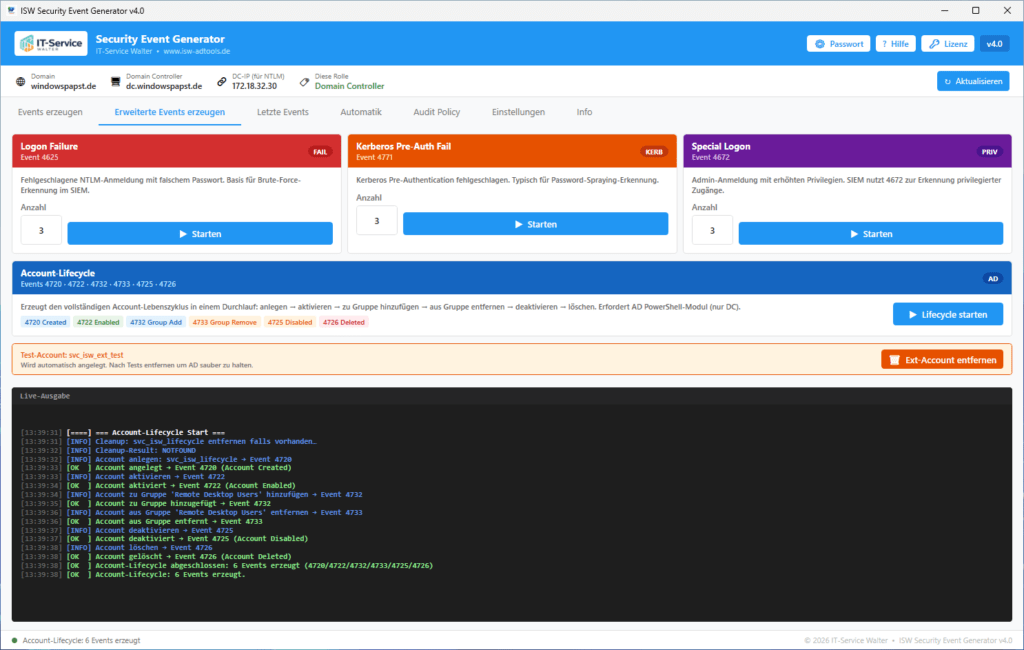Click domain value windowspapst.de

coord(63,86)
